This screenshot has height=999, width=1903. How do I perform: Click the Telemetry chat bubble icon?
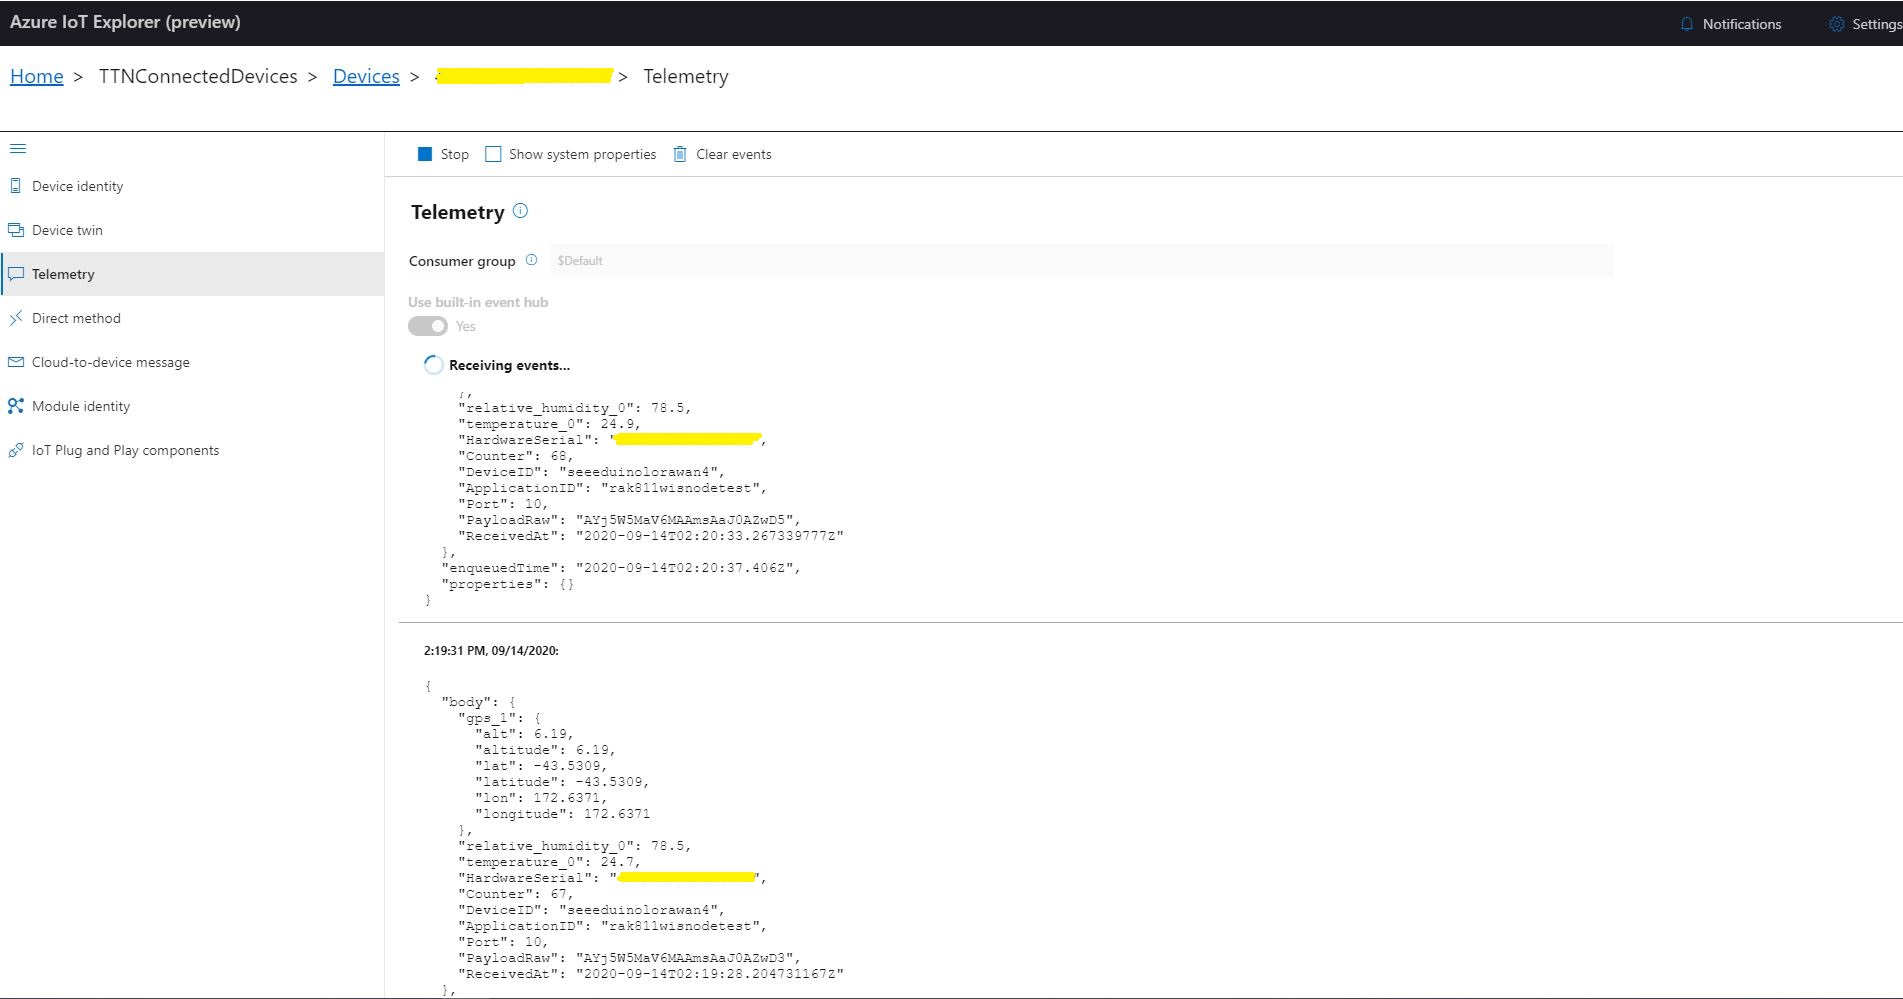point(16,273)
